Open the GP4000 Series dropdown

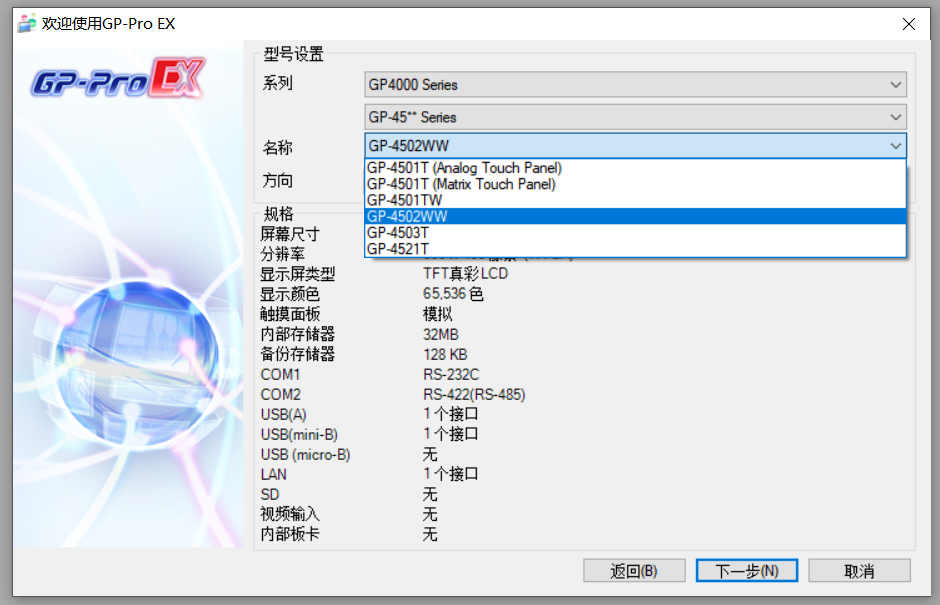pos(635,85)
